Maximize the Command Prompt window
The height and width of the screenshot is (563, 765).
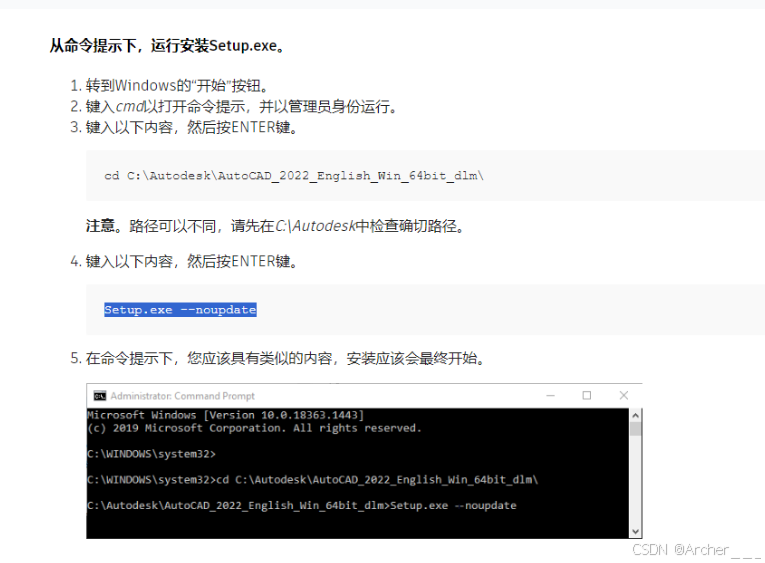[x=587, y=396]
